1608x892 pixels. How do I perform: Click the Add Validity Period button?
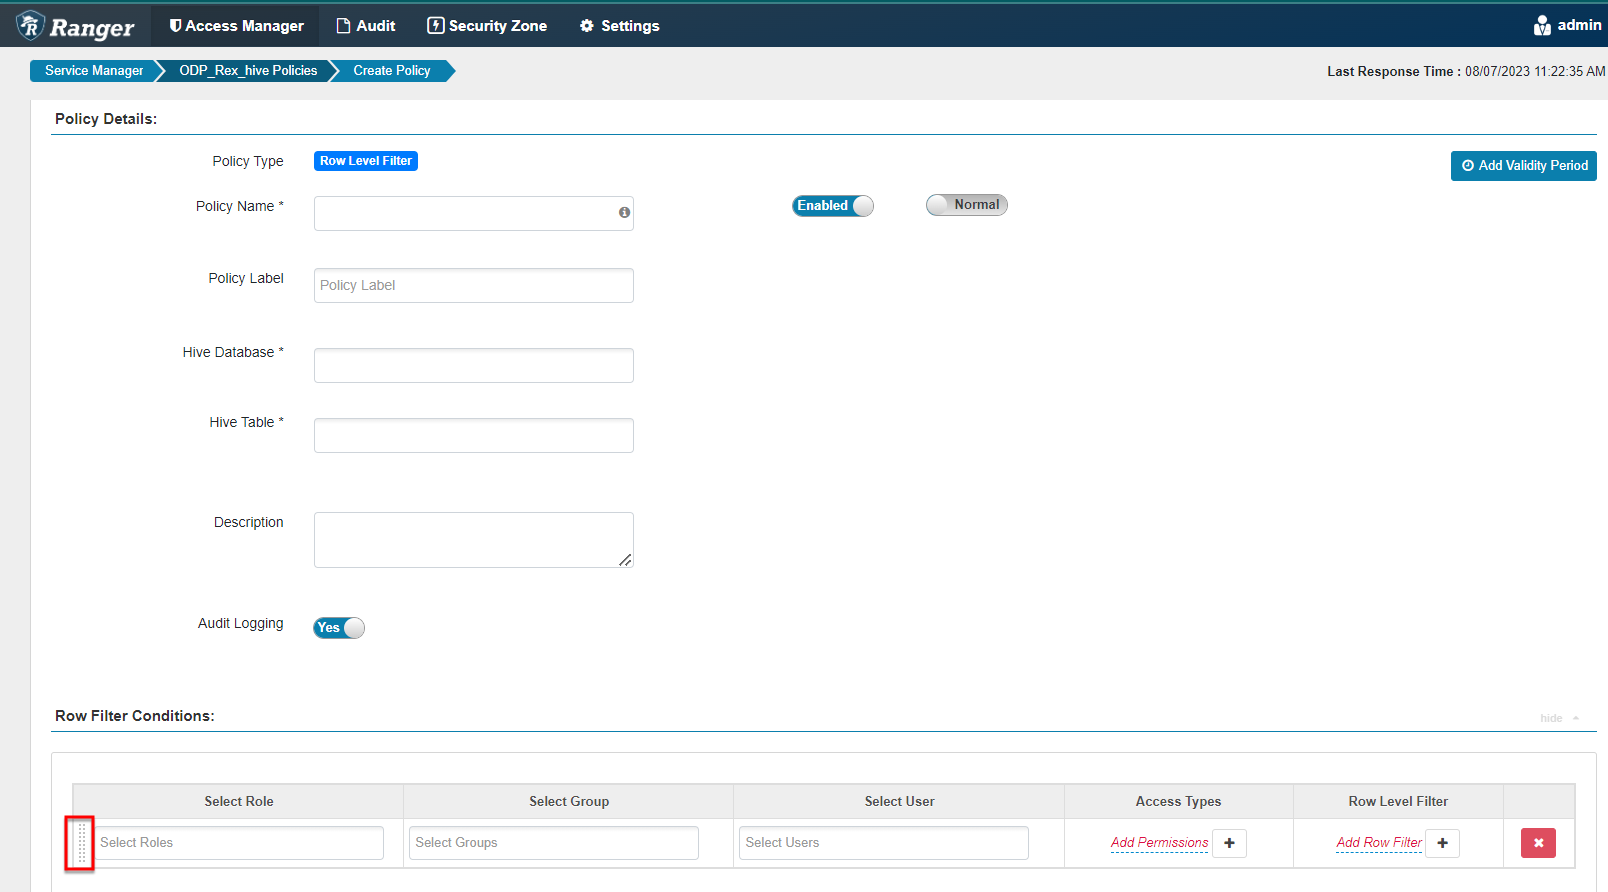point(1524,166)
